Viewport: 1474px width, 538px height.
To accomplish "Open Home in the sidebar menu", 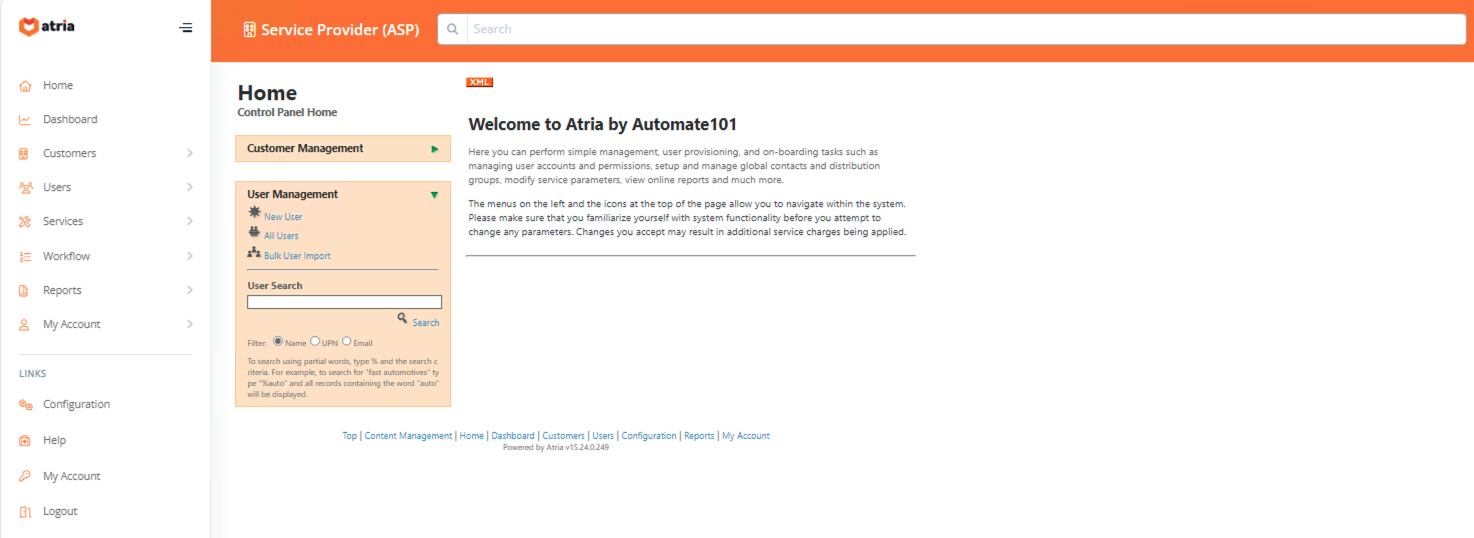I will pos(58,86).
